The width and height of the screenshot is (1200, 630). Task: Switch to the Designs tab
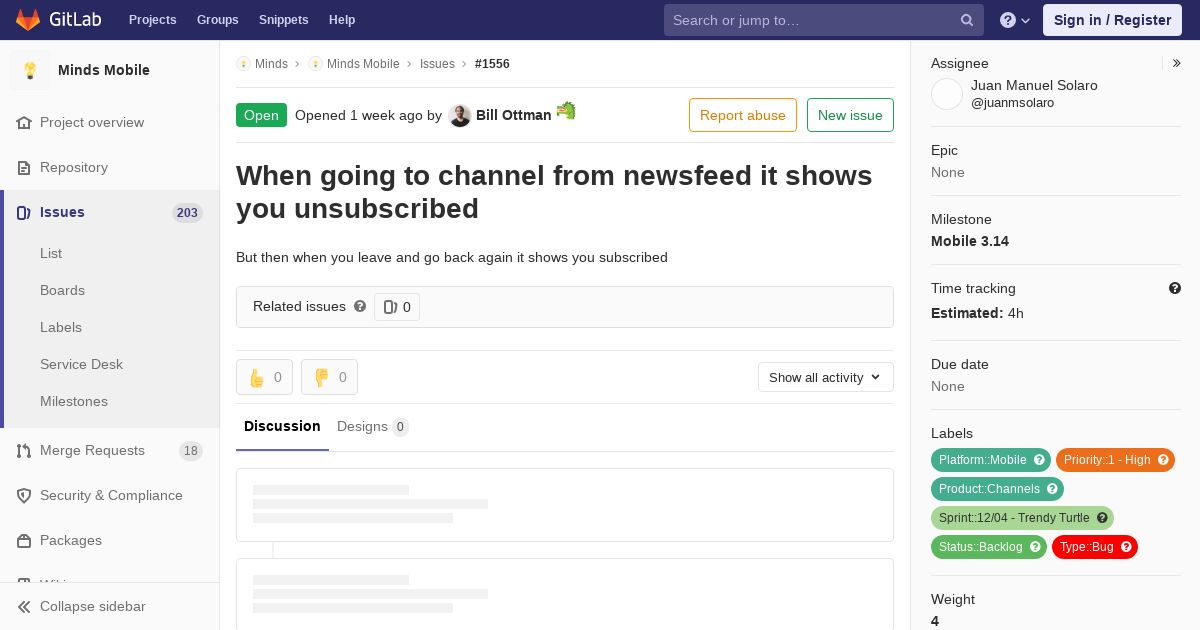pos(372,427)
